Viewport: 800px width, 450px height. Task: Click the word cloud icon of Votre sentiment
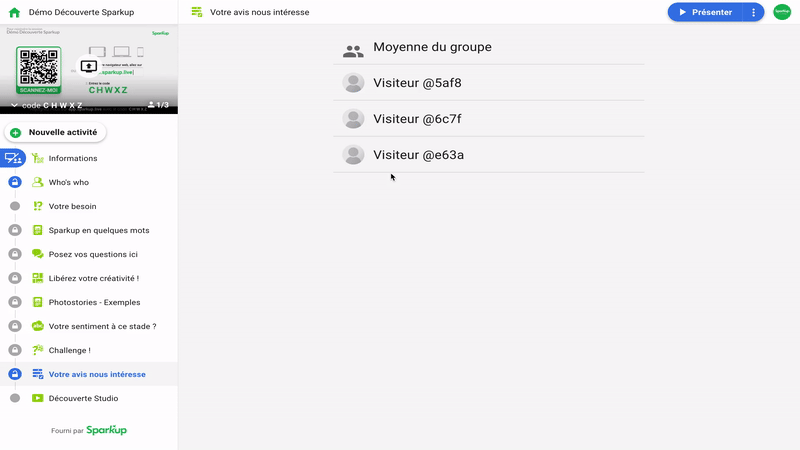pos(37,326)
